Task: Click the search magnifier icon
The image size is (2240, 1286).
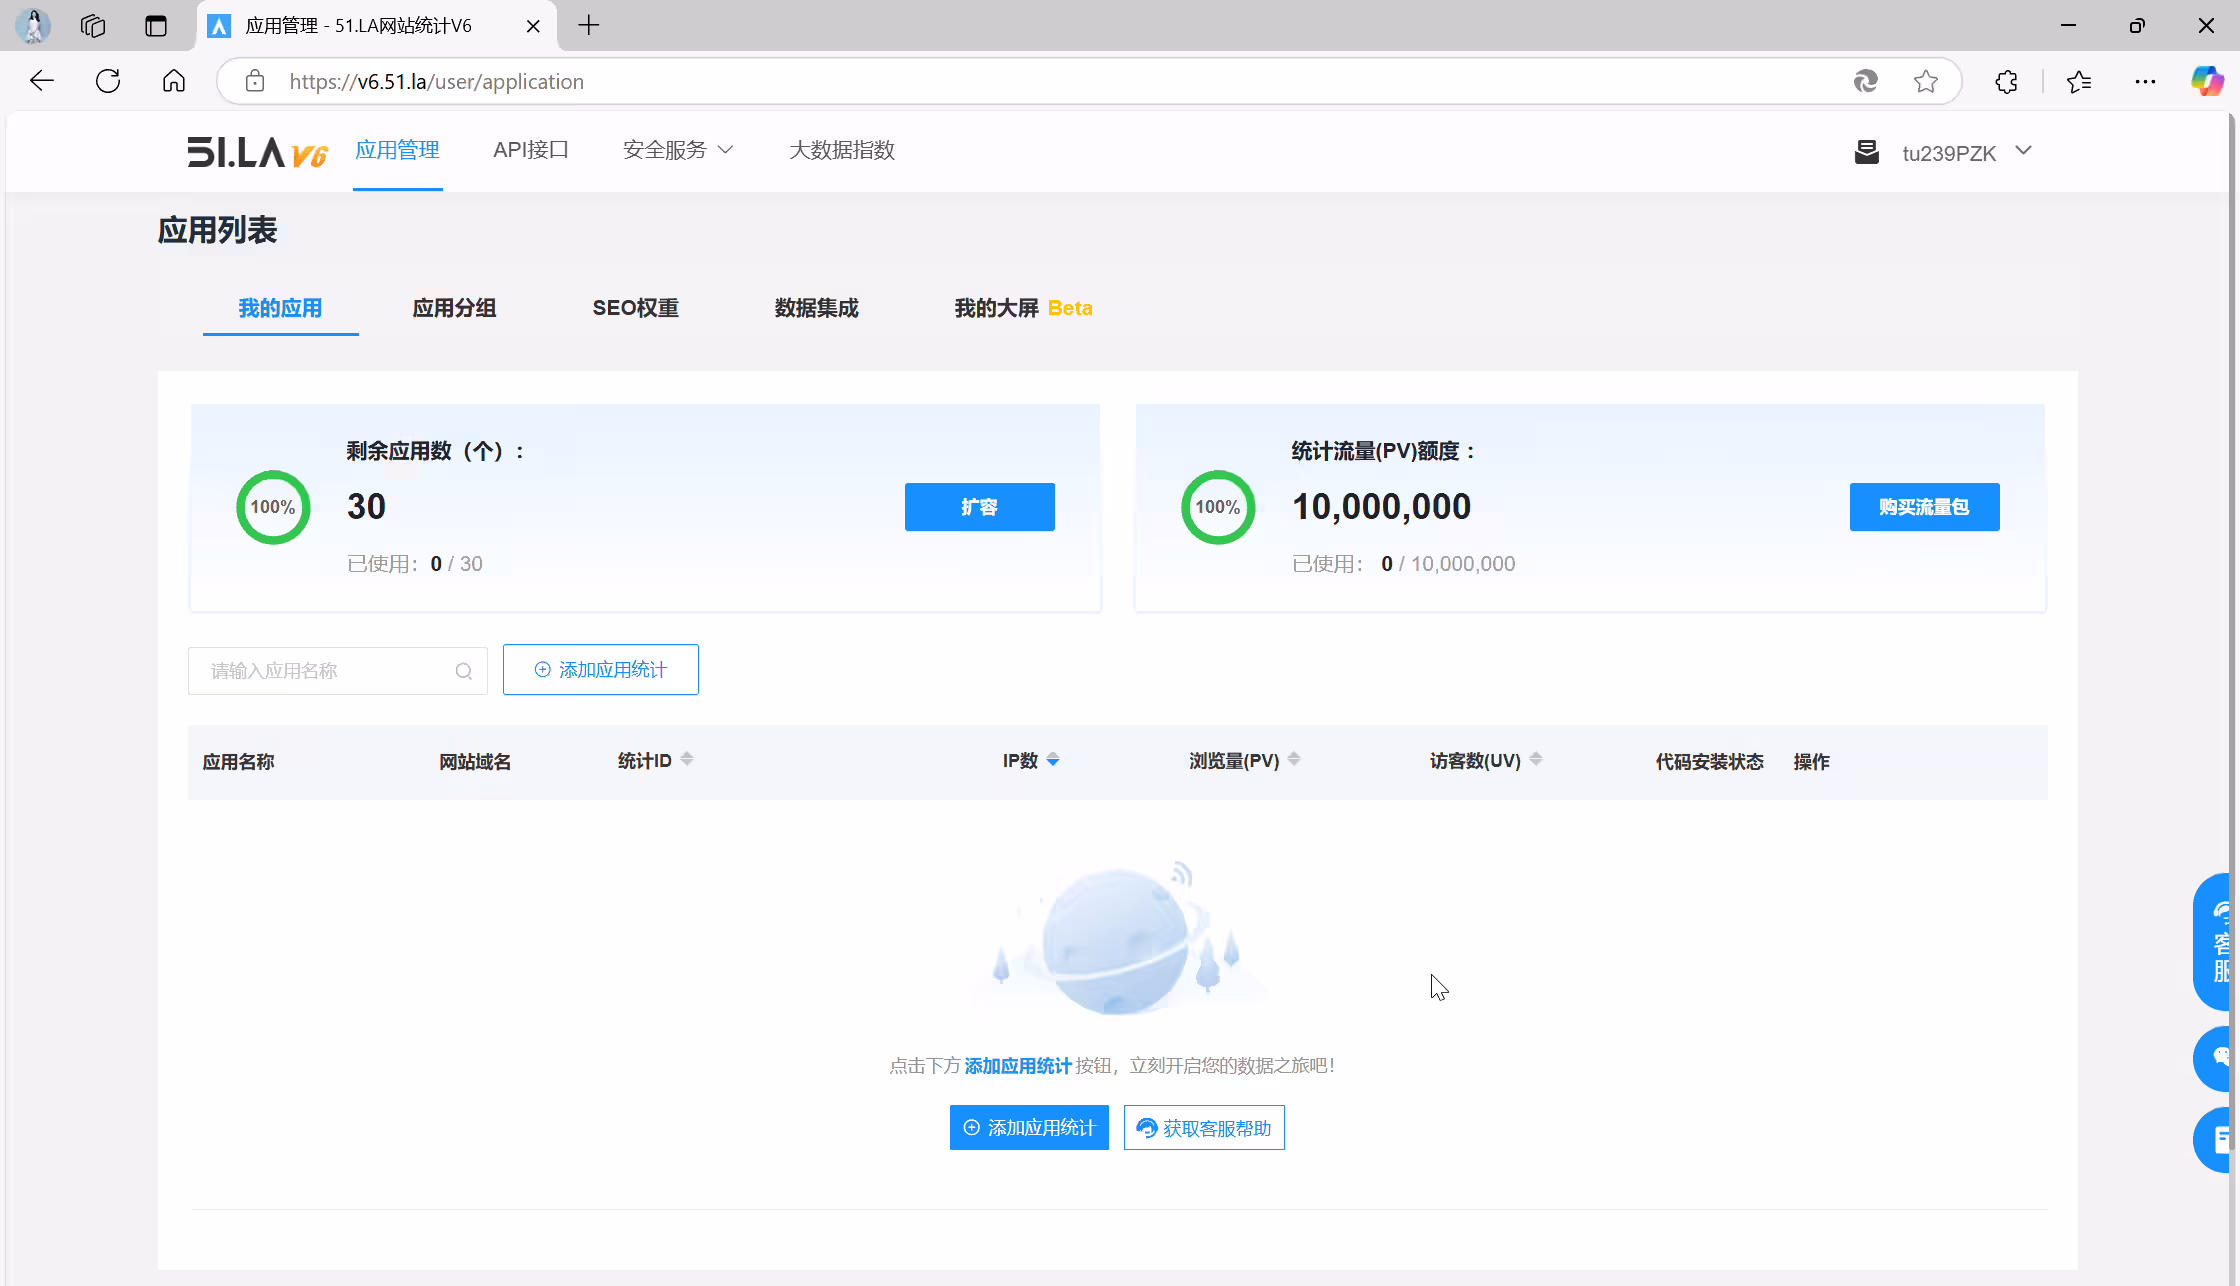Action: pos(464,672)
